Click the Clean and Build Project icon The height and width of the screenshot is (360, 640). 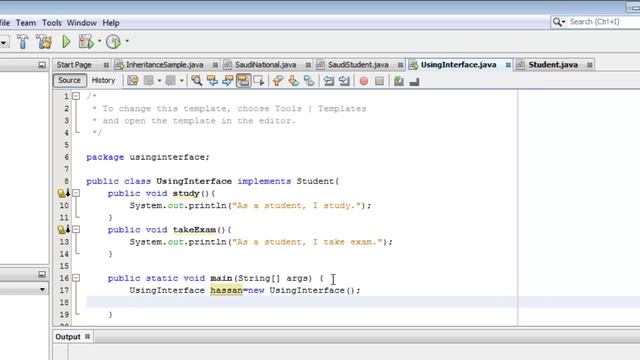pyautogui.click(x=44, y=42)
